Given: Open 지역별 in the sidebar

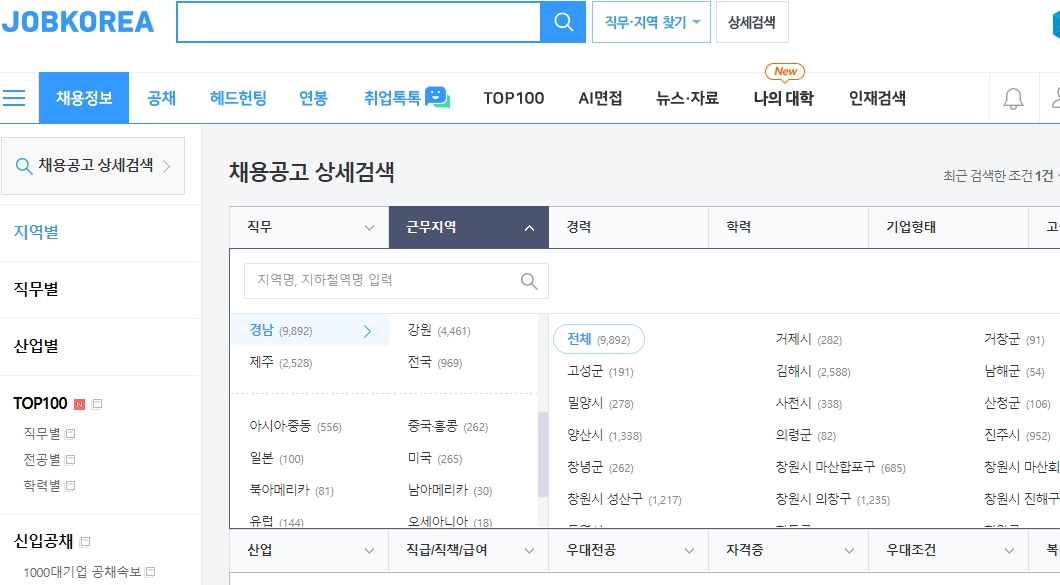Looking at the screenshot, I should tap(36, 232).
